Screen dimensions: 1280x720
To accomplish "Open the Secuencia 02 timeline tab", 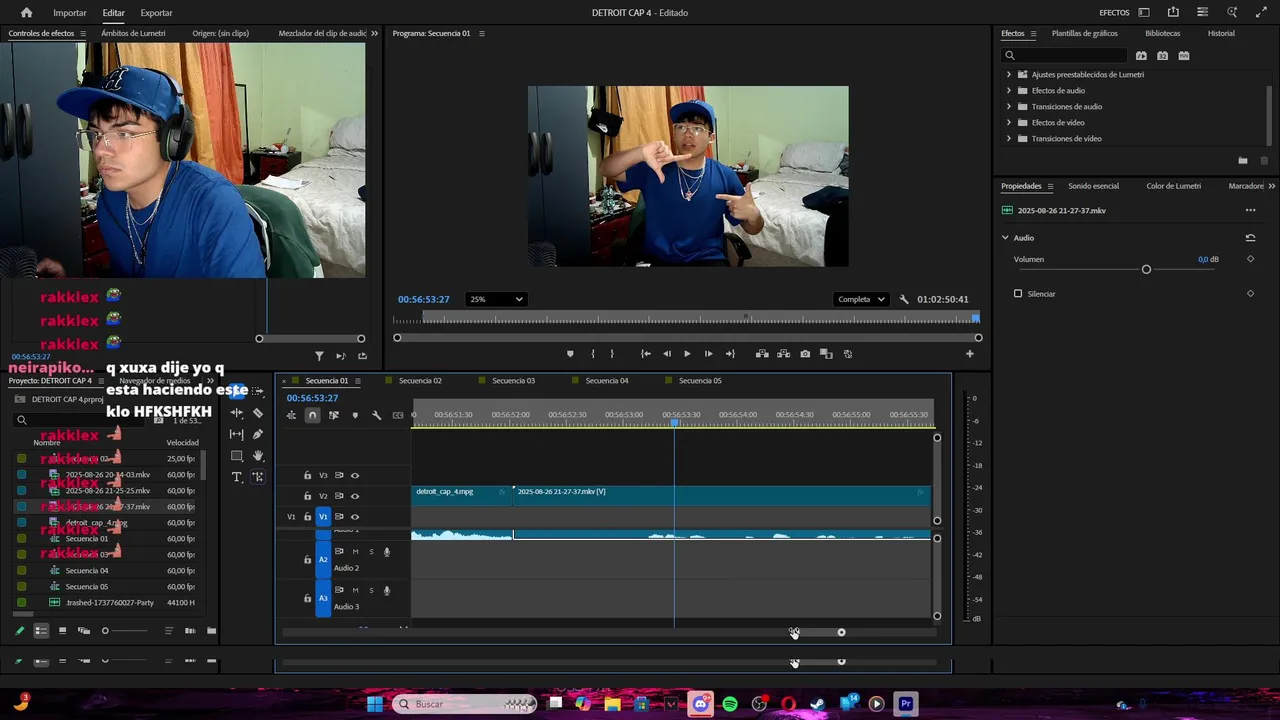I will 420,381.
